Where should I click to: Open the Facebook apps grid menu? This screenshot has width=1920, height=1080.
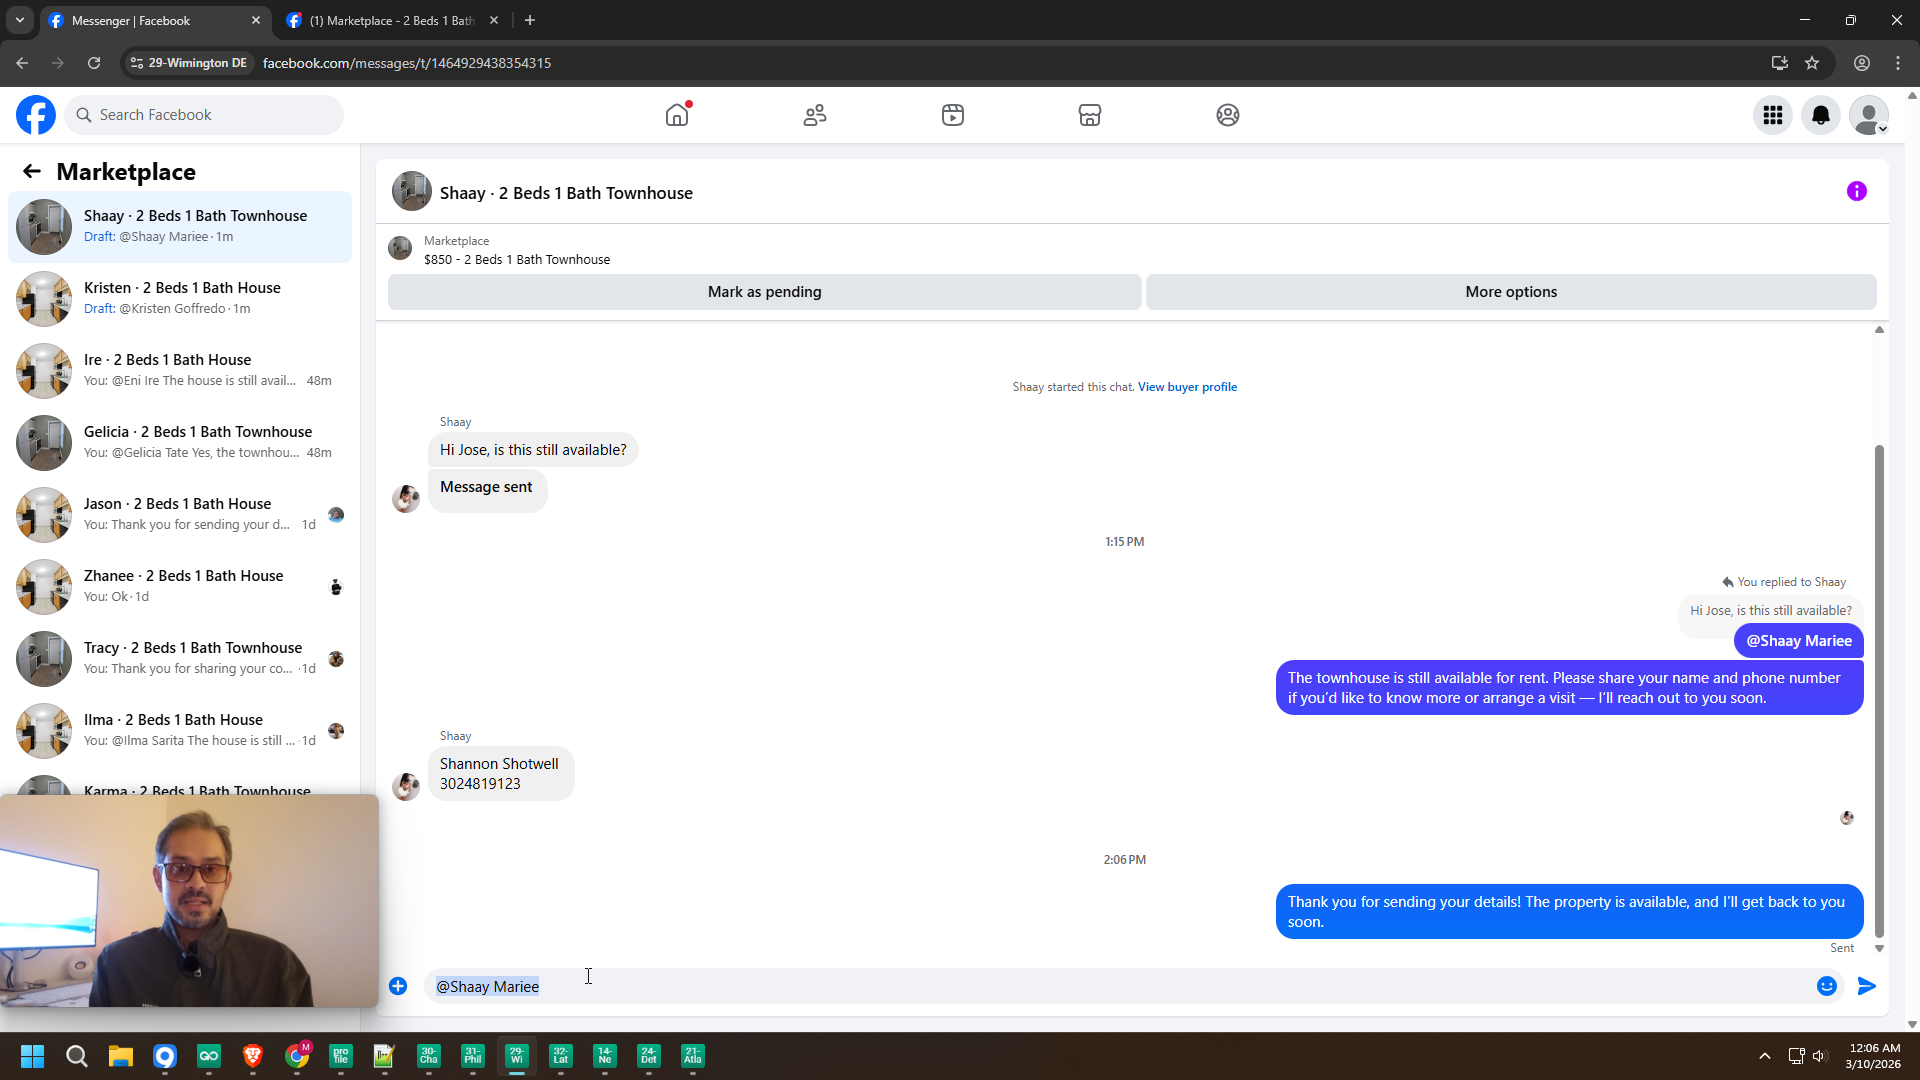click(x=1773, y=115)
